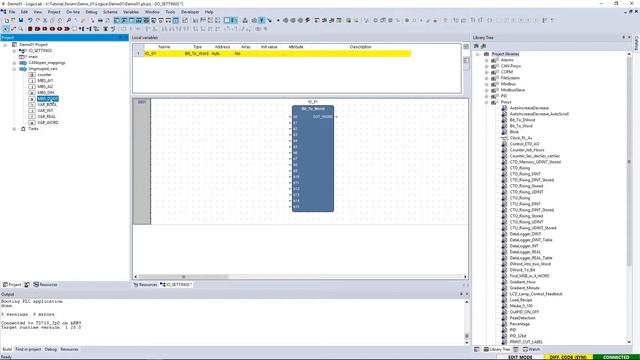Open the Scheme menu

click(x=110, y=12)
